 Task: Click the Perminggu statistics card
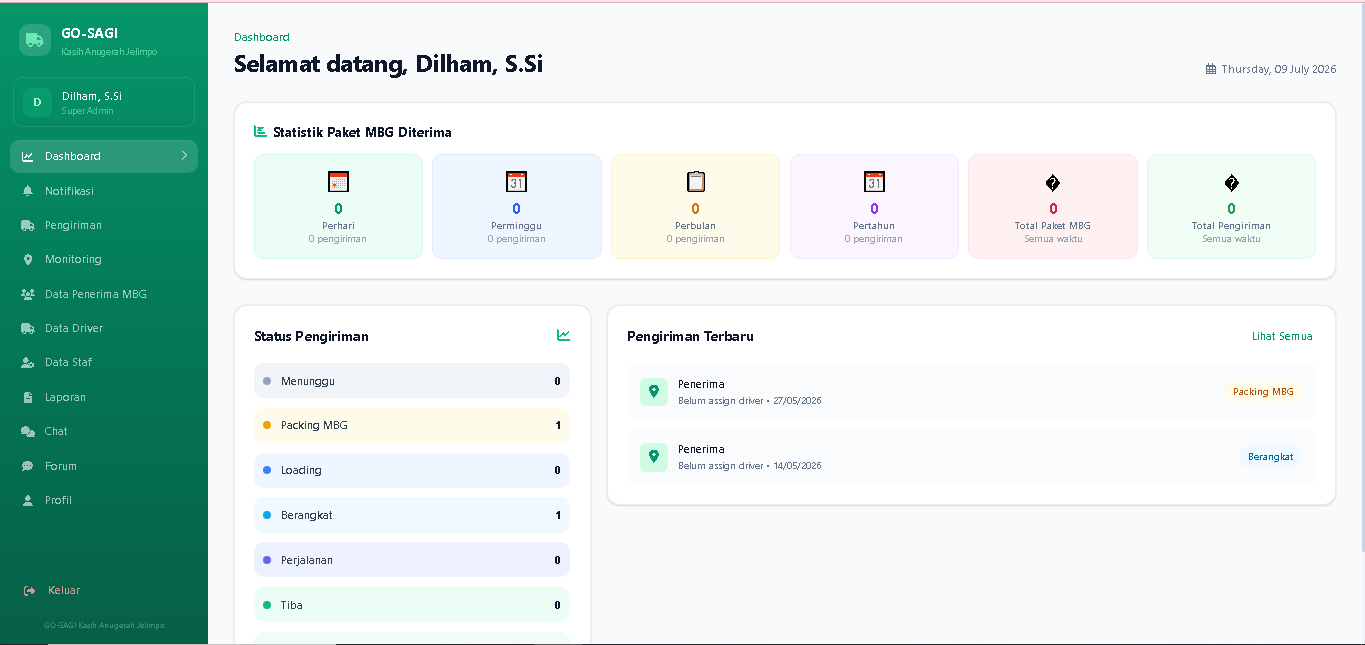[517, 206]
